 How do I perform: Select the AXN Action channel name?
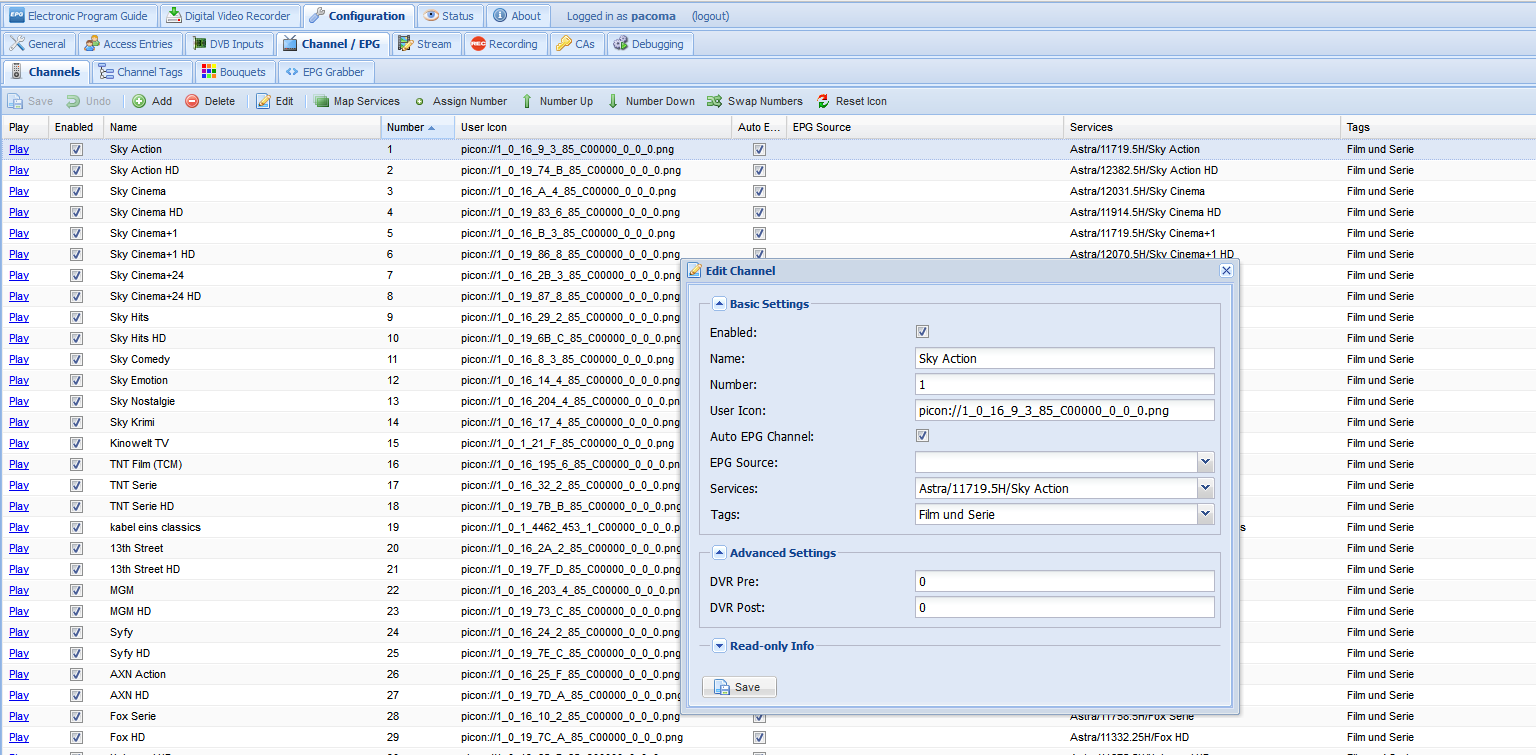[138, 674]
